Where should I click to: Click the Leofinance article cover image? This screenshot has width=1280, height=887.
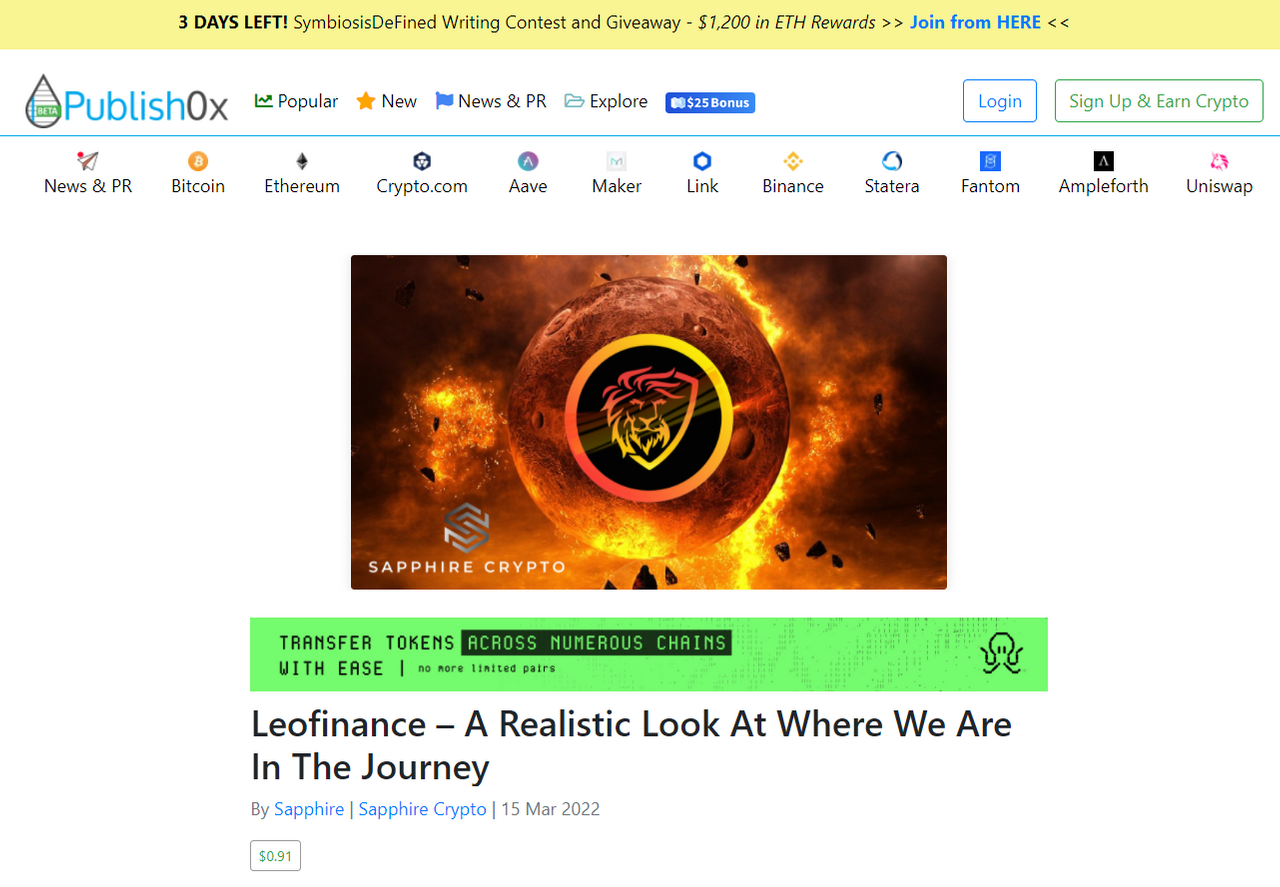pos(649,422)
